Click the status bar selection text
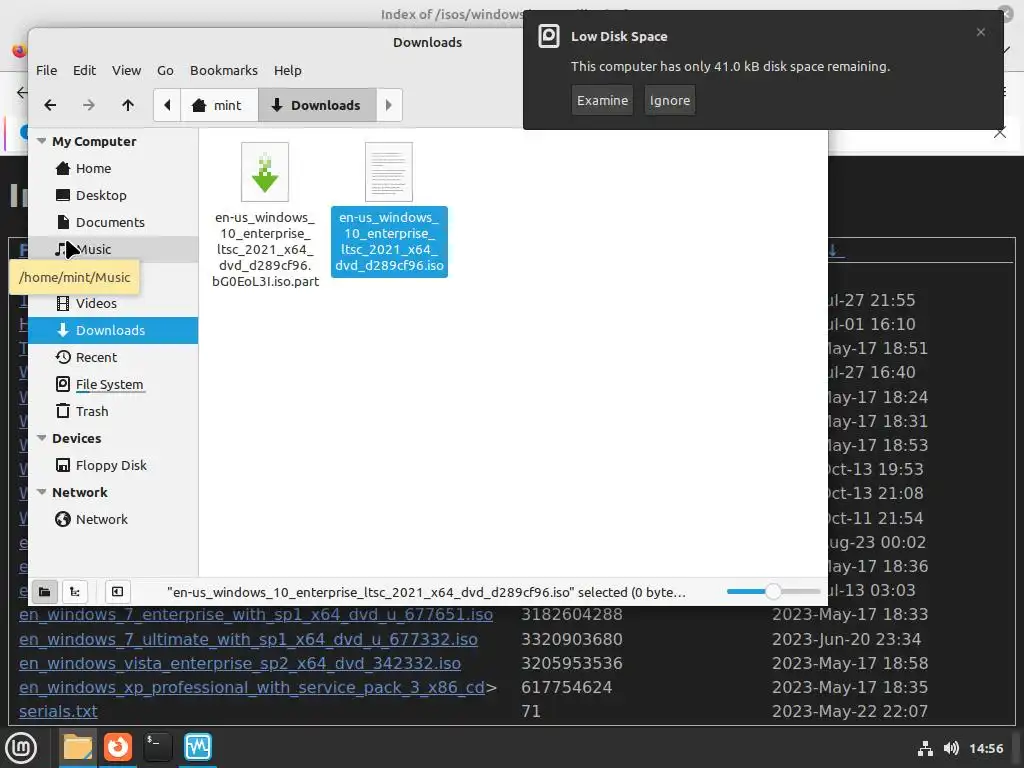 pos(426,592)
